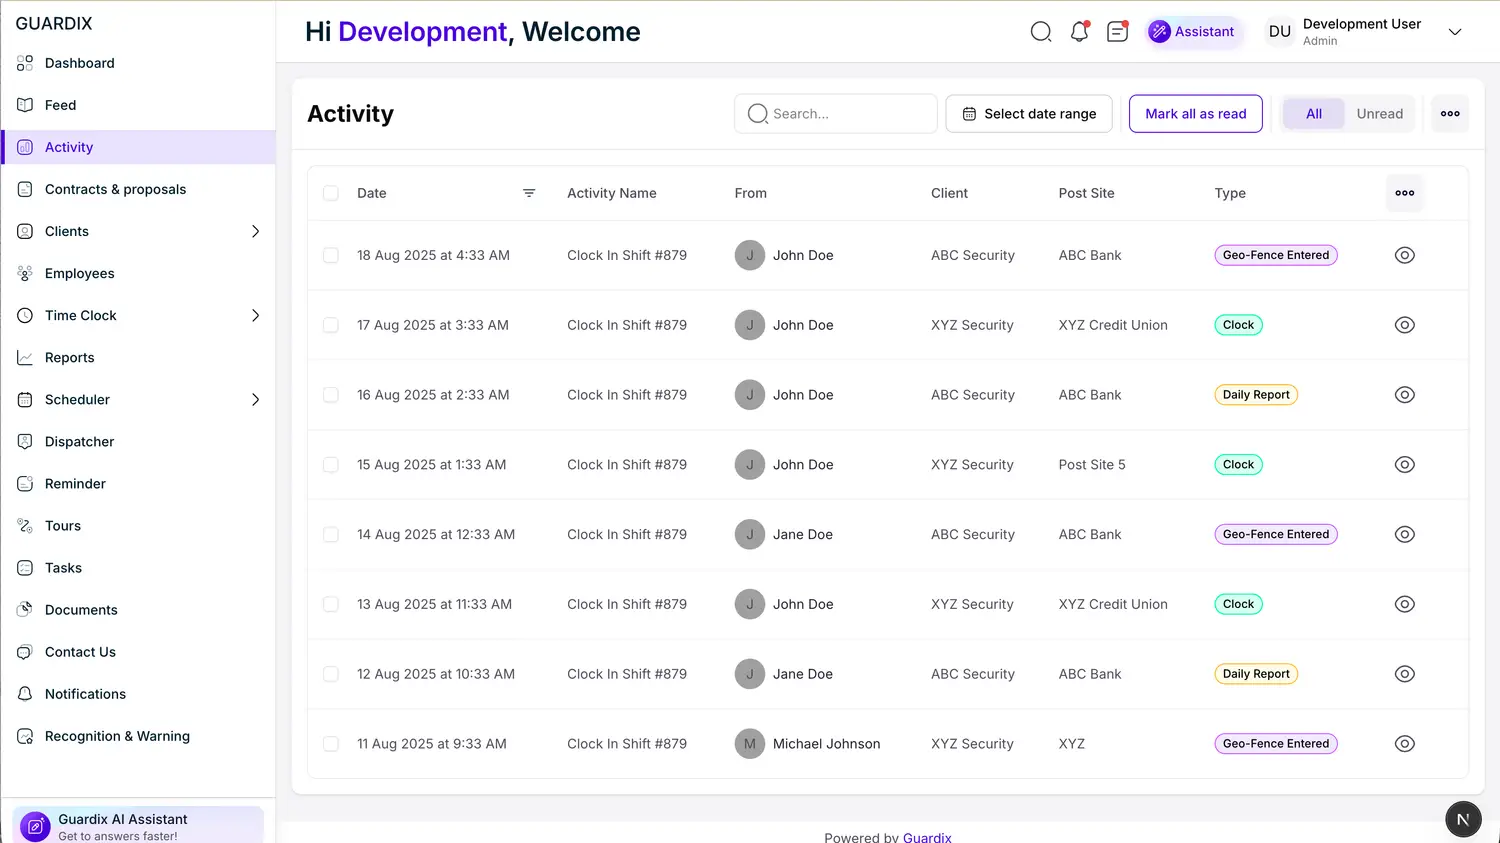
Task: Open the search icon in top header
Action: [1041, 32]
